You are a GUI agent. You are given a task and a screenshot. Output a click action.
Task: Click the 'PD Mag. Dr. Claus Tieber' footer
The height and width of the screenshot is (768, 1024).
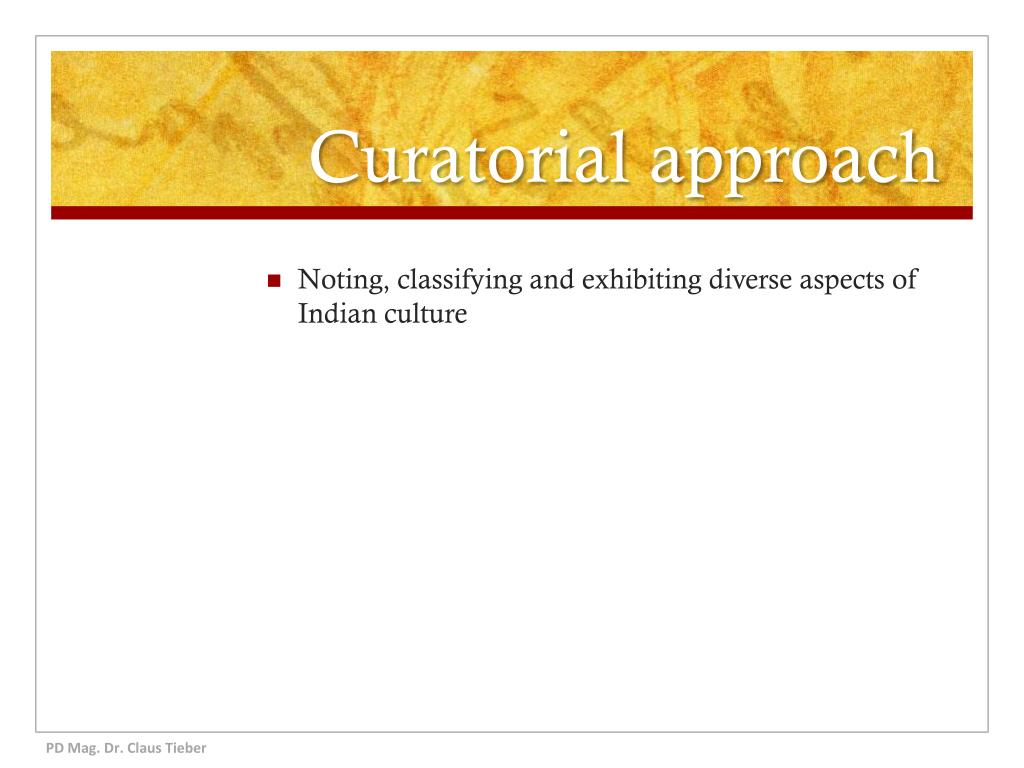pos(126,748)
